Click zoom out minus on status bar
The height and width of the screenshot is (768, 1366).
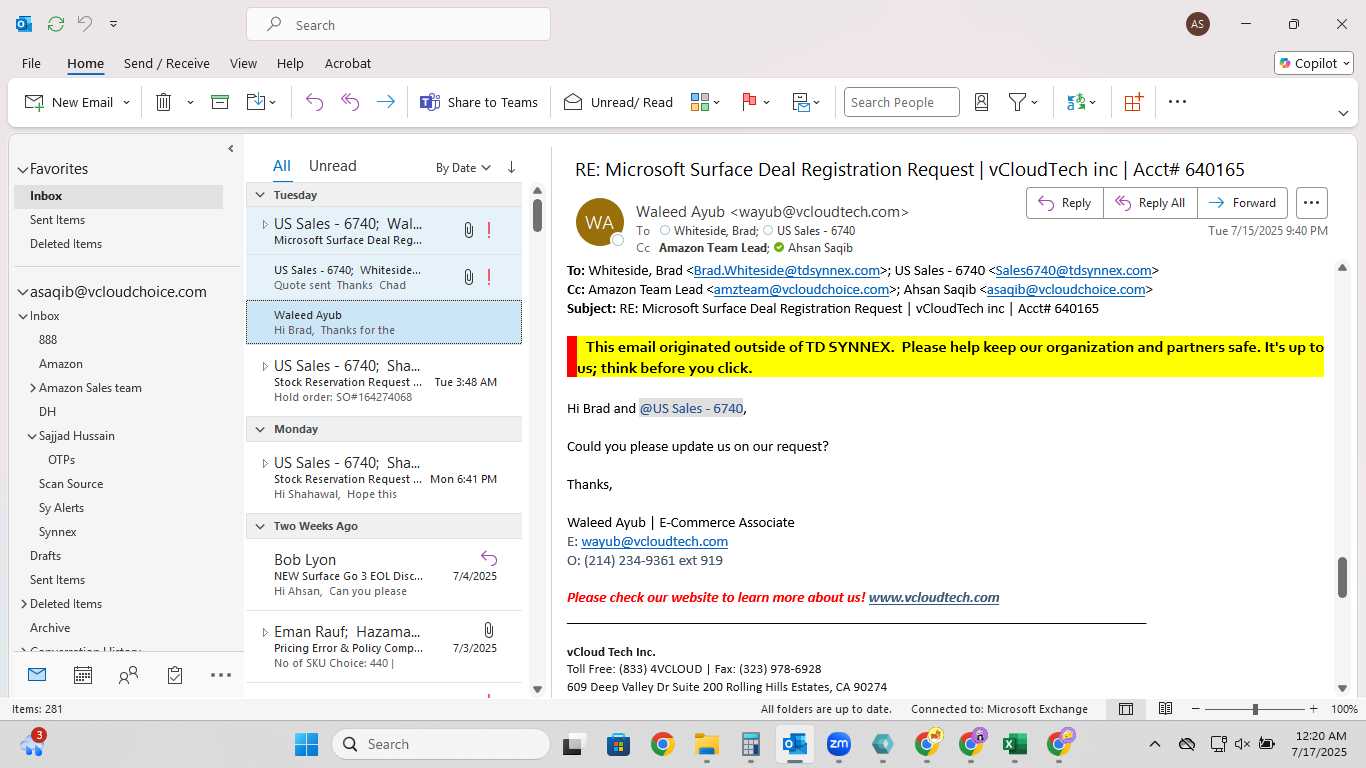point(1196,709)
